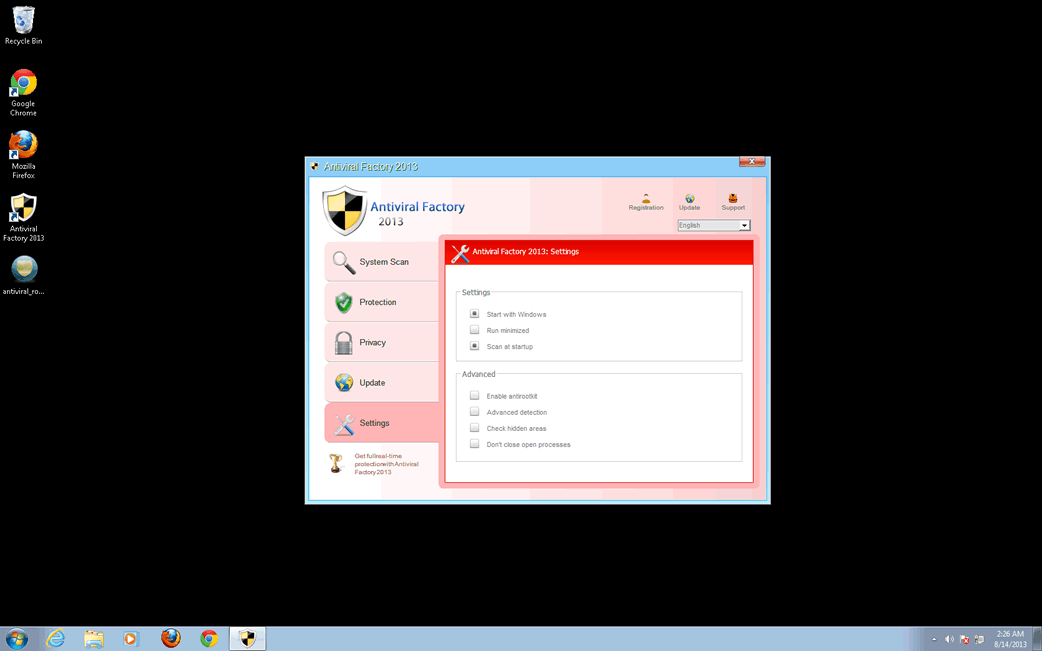Enable Run minimized option

click(x=475, y=330)
